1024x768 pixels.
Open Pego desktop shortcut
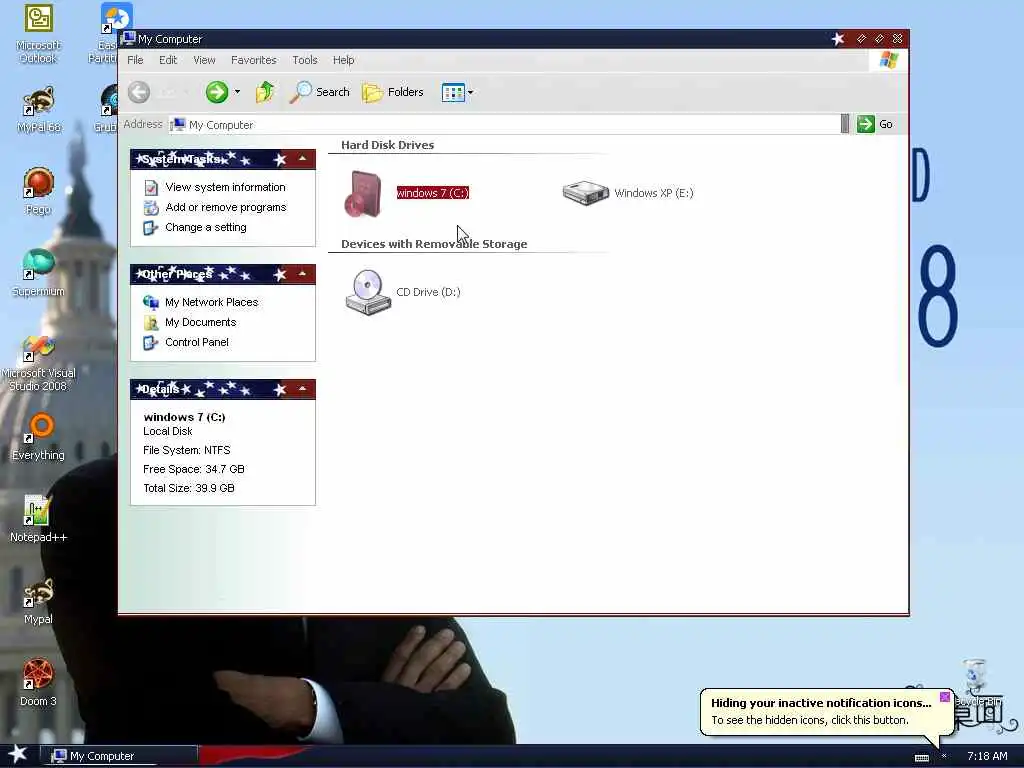coord(38,191)
